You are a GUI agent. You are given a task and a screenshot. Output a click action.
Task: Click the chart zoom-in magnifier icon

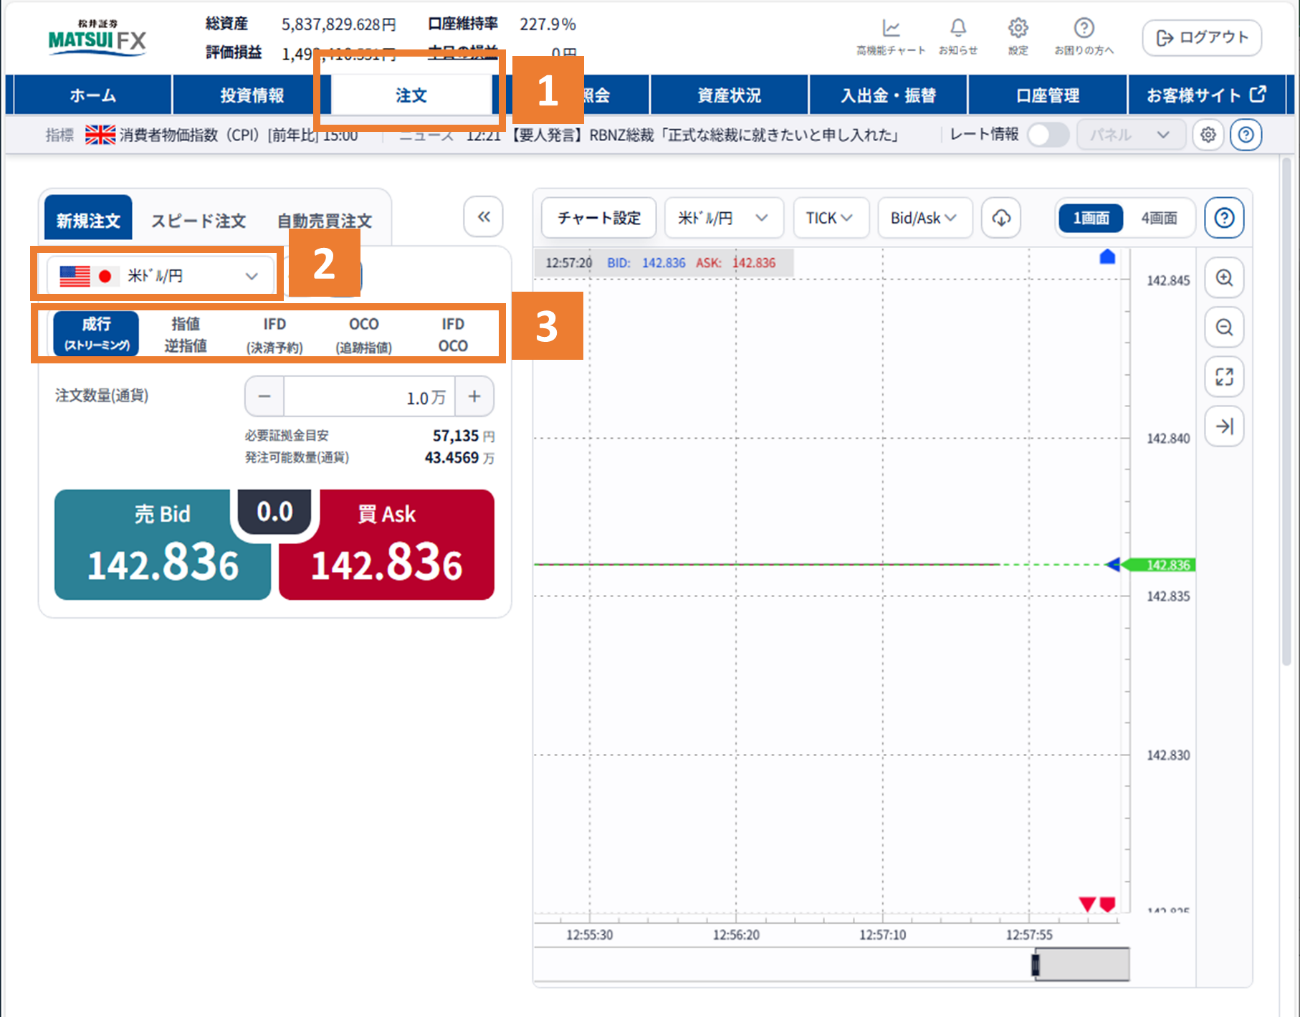1224,279
